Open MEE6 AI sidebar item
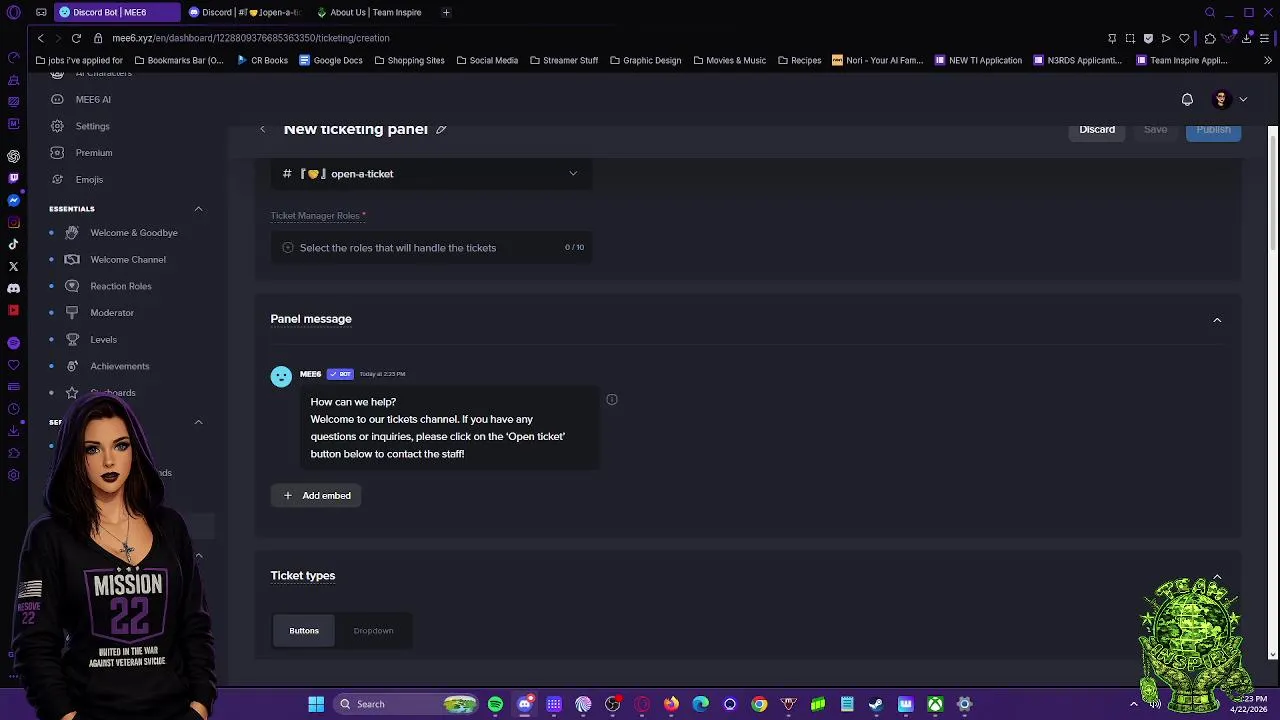1280x720 pixels. [x=93, y=99]
